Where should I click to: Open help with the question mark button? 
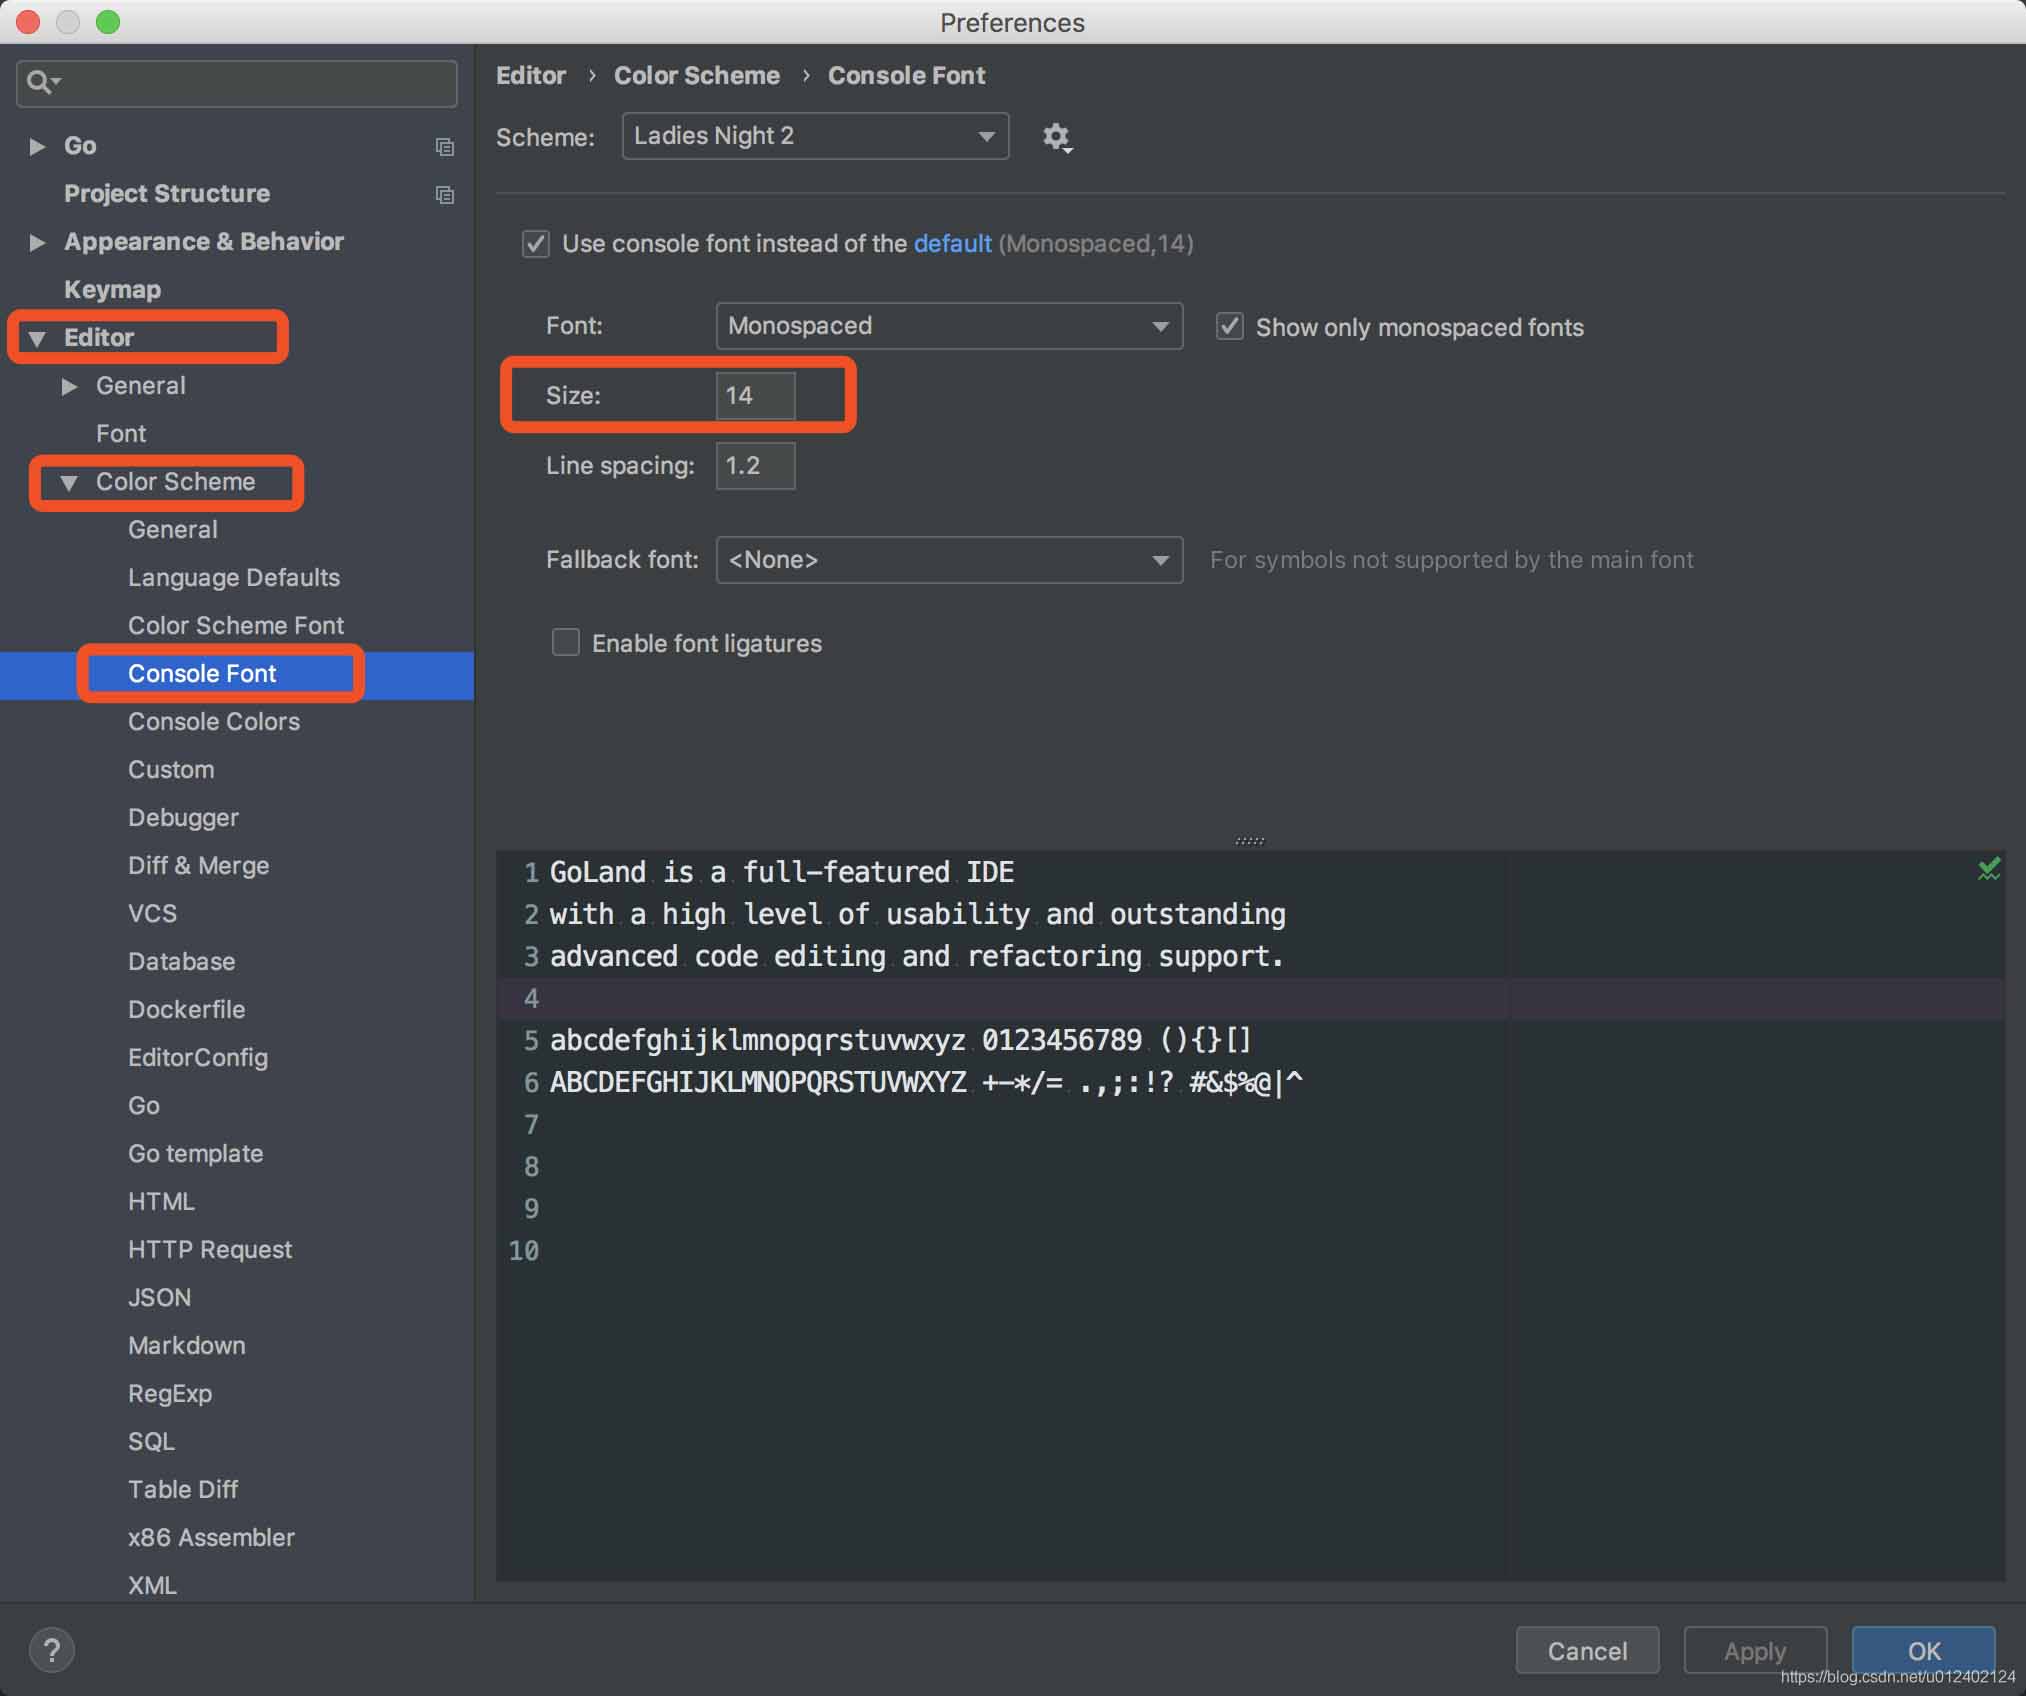pyautogui.click(x=52, y=1649)
